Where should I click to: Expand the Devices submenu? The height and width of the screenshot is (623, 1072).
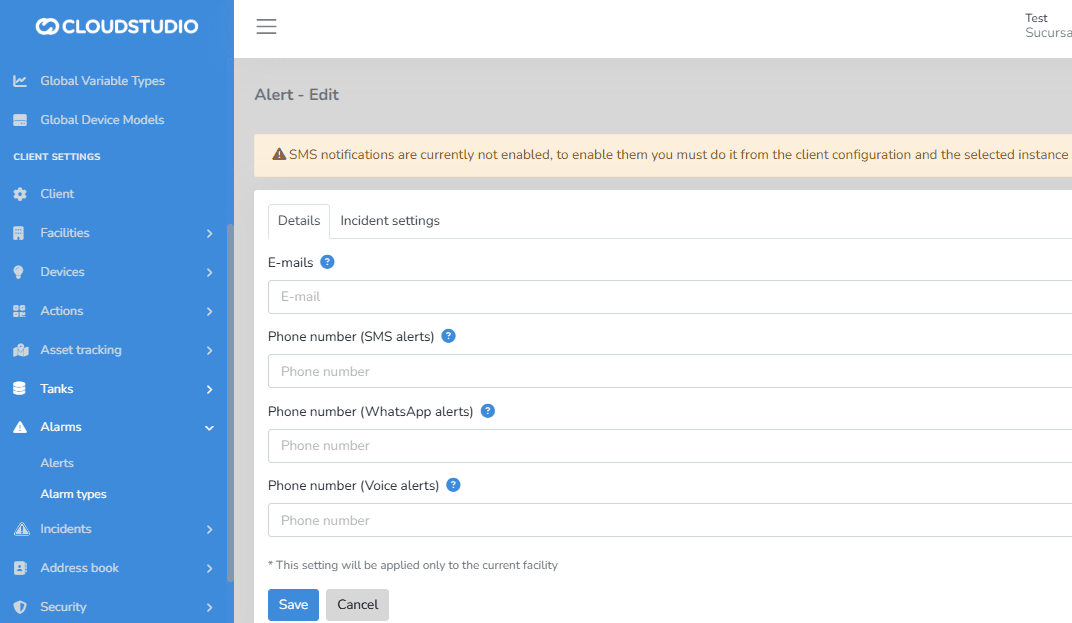coord(115,272)
